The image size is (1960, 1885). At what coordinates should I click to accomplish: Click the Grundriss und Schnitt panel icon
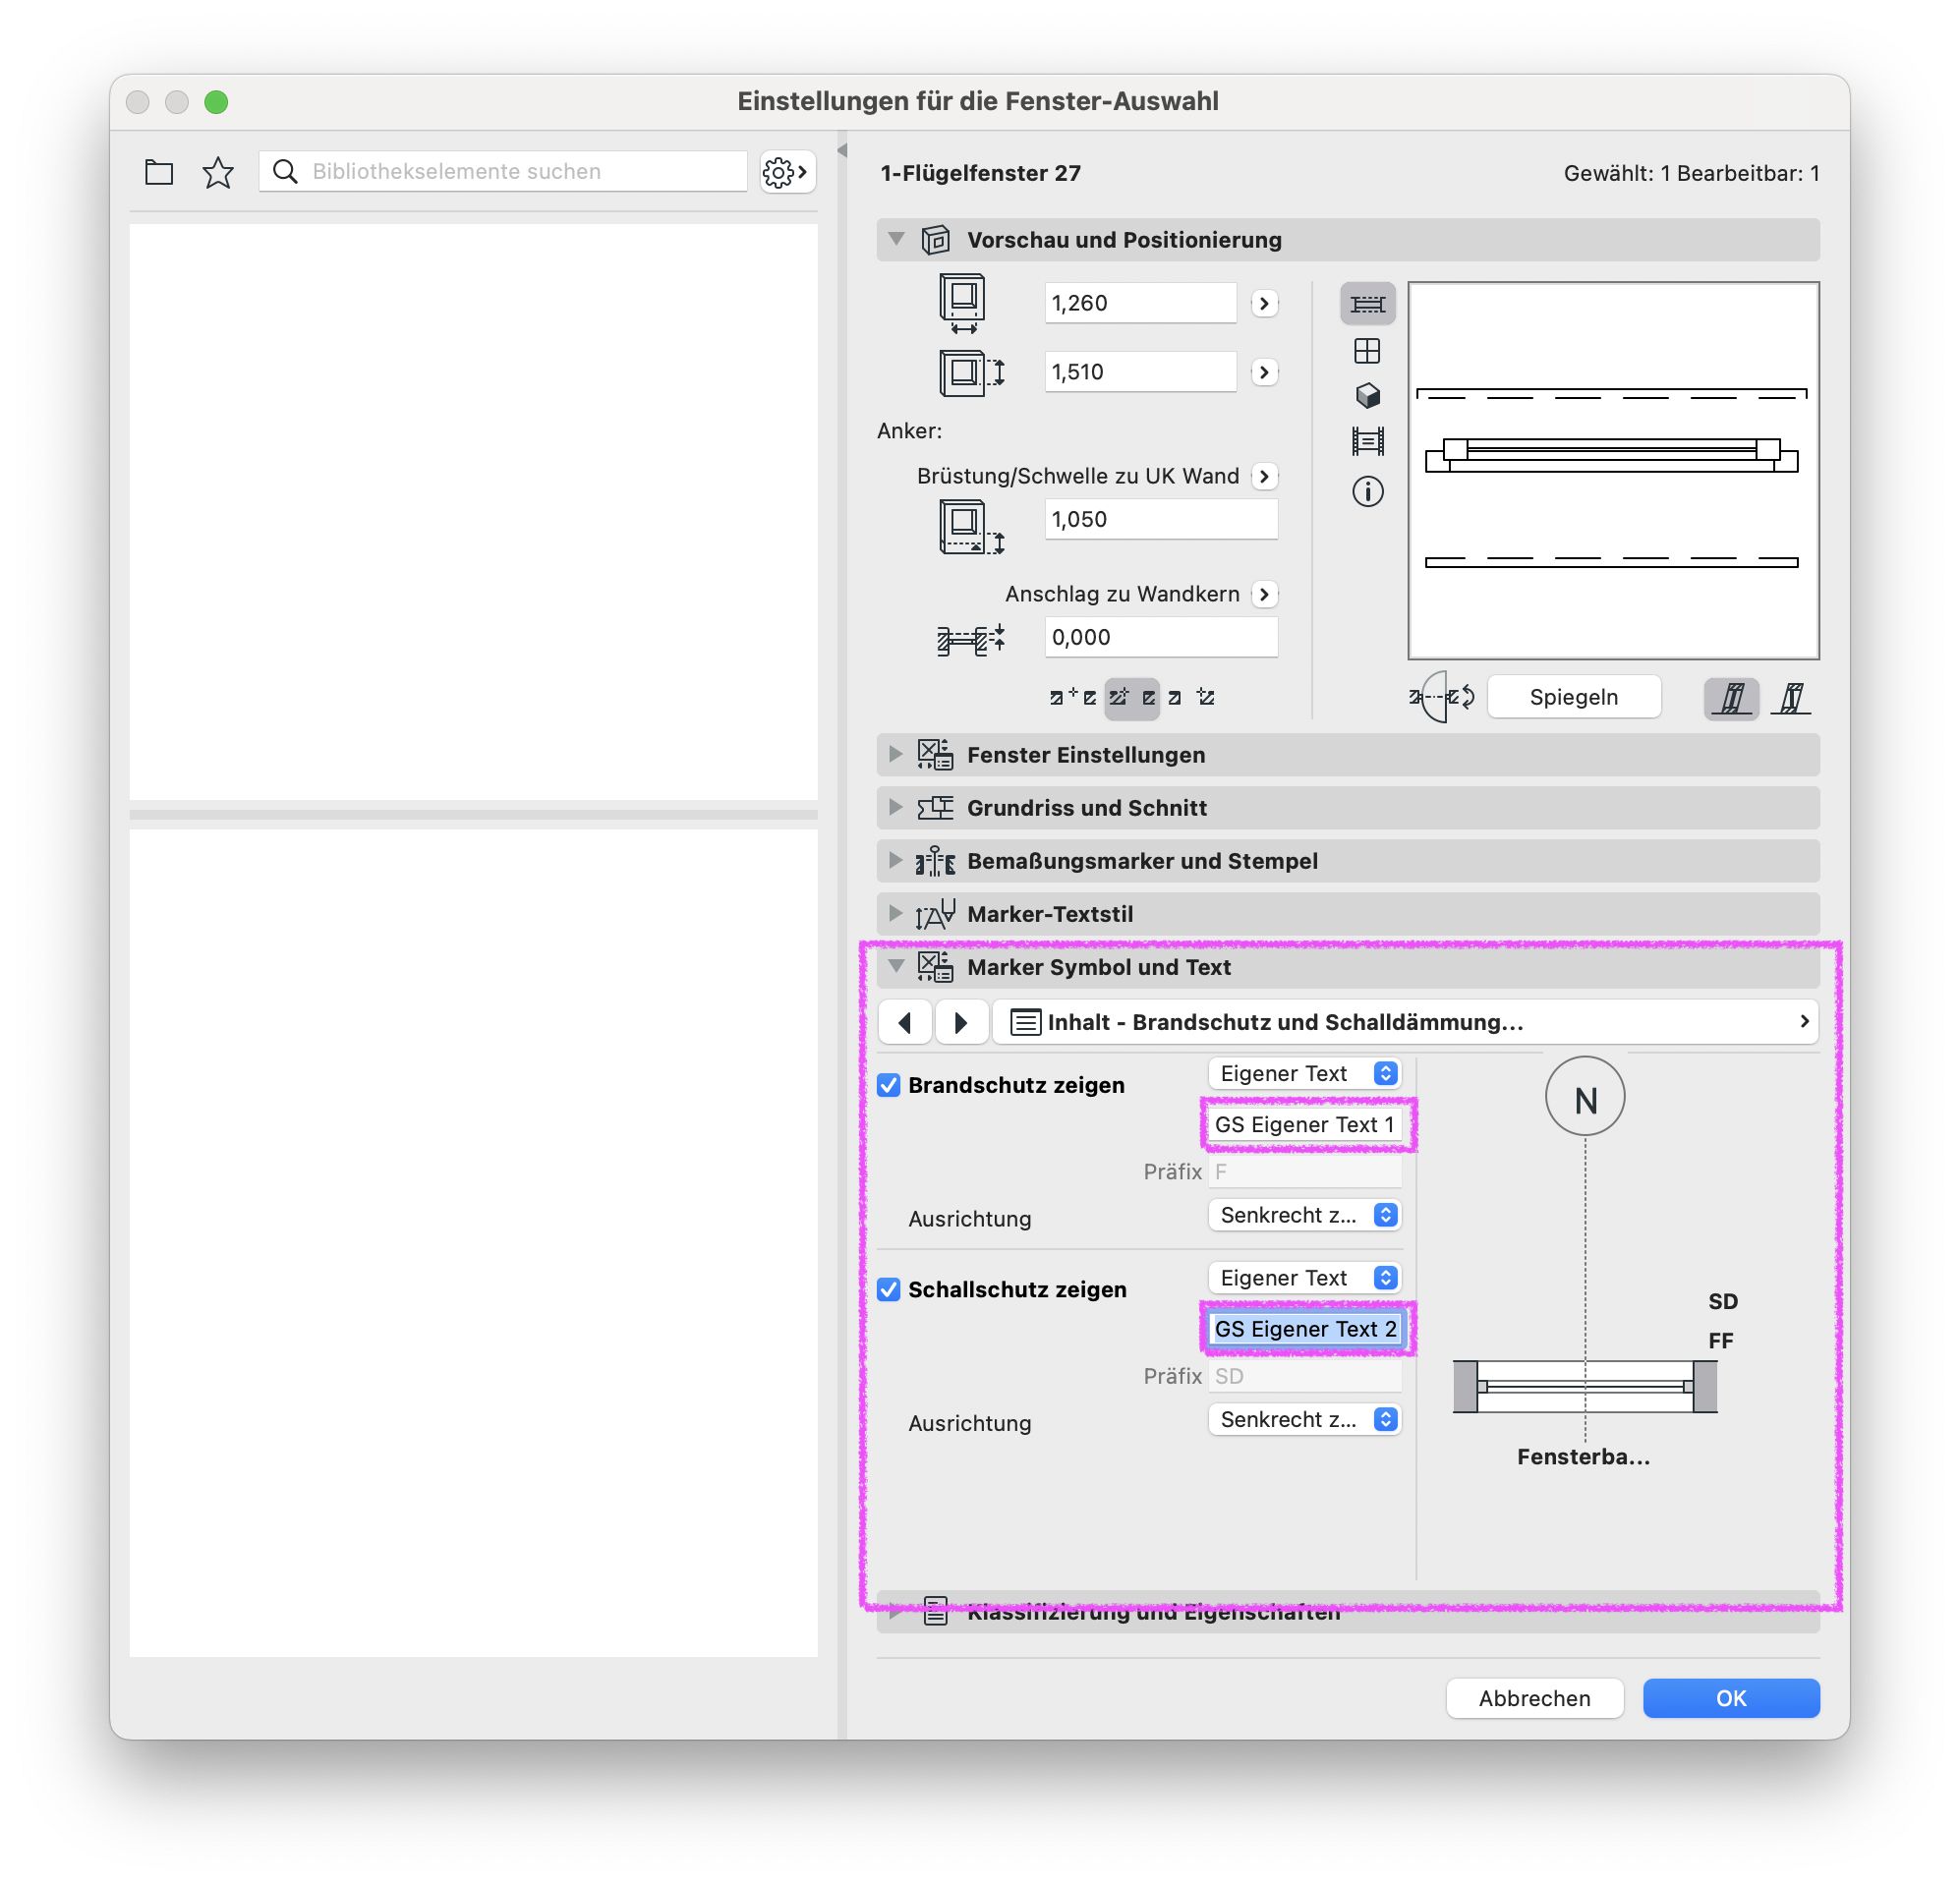pyautogui.click(x=935, y=808)
